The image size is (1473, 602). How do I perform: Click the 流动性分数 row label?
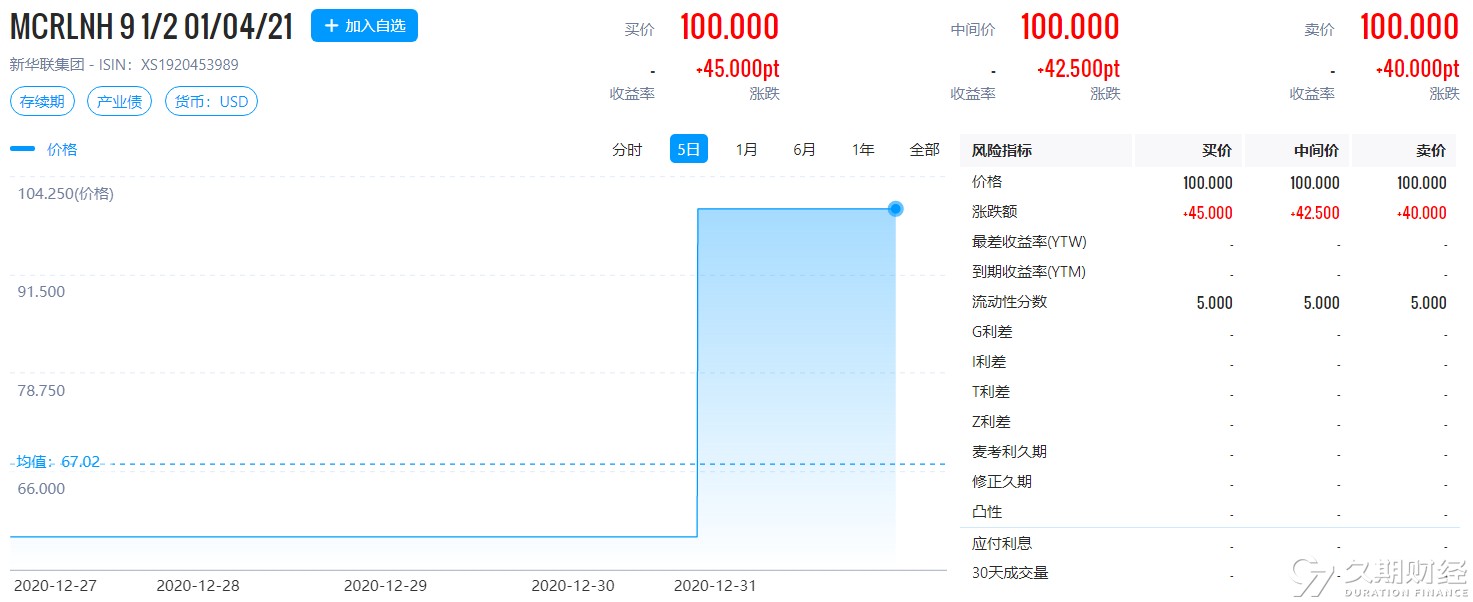click(x=1010, y=302)
